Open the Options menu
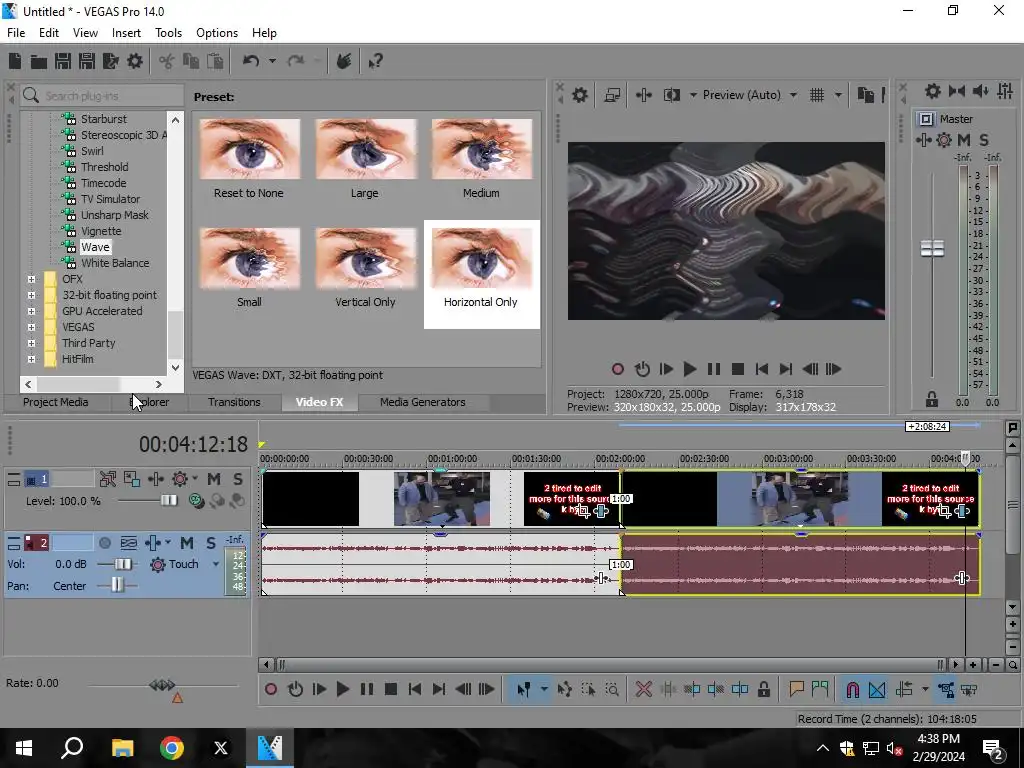The image size is (1024, 768). click(217, 33)
